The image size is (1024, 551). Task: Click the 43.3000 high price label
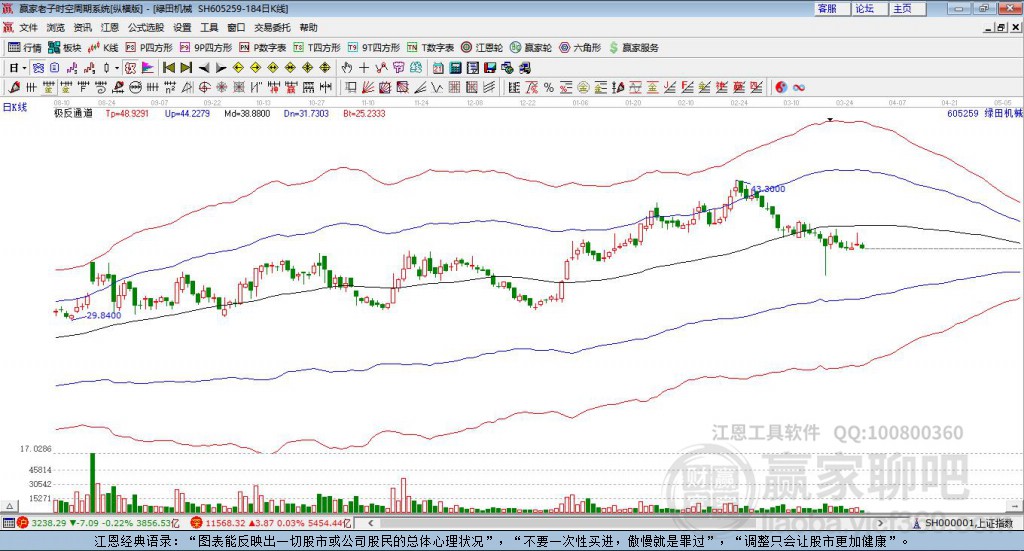click(x=768, y=189)
